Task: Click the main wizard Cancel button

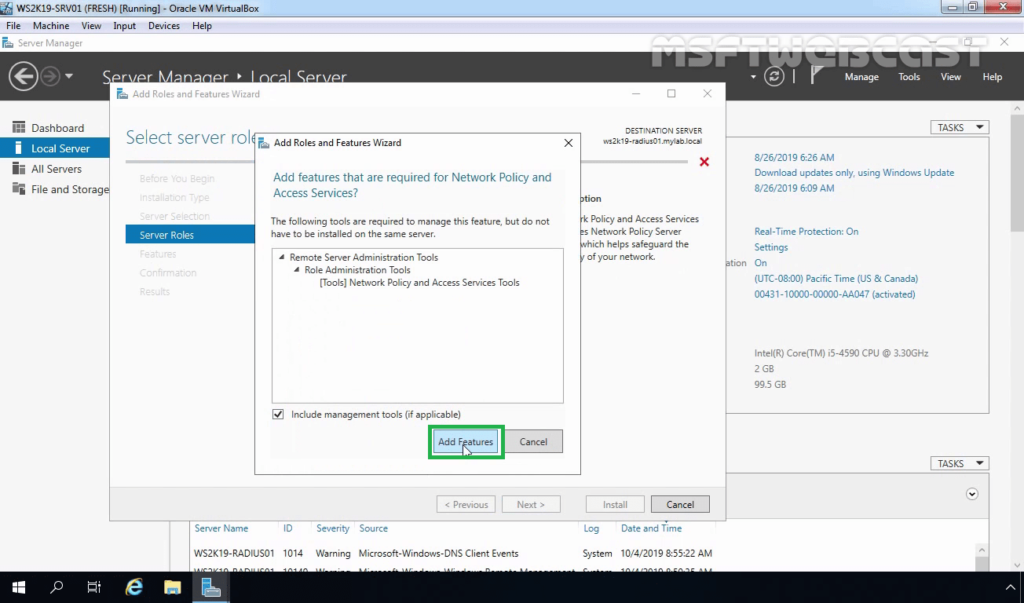Action: point(680,504)
